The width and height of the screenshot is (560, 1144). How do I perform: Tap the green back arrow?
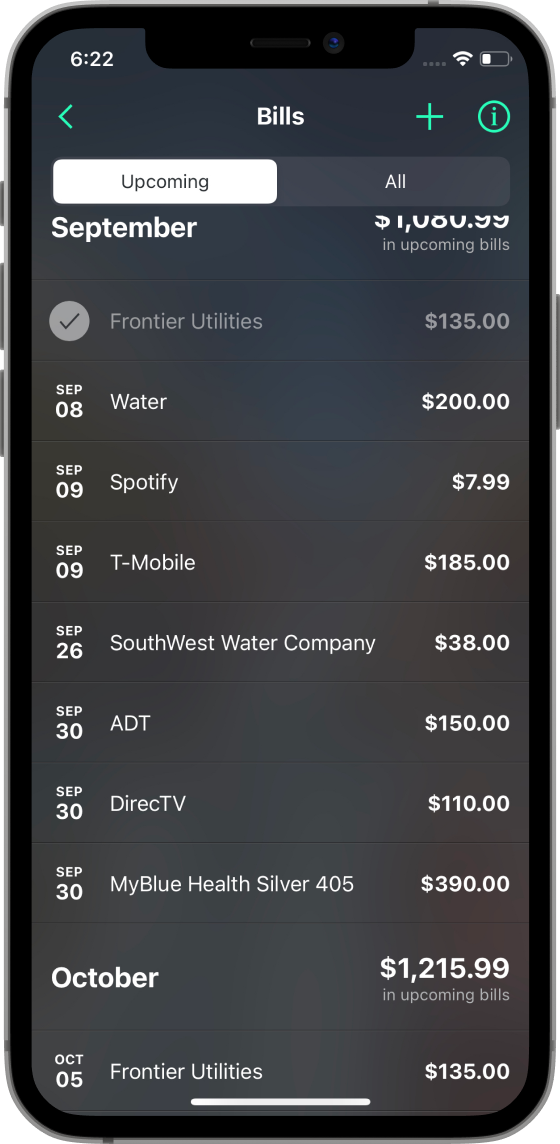point(66,117)
